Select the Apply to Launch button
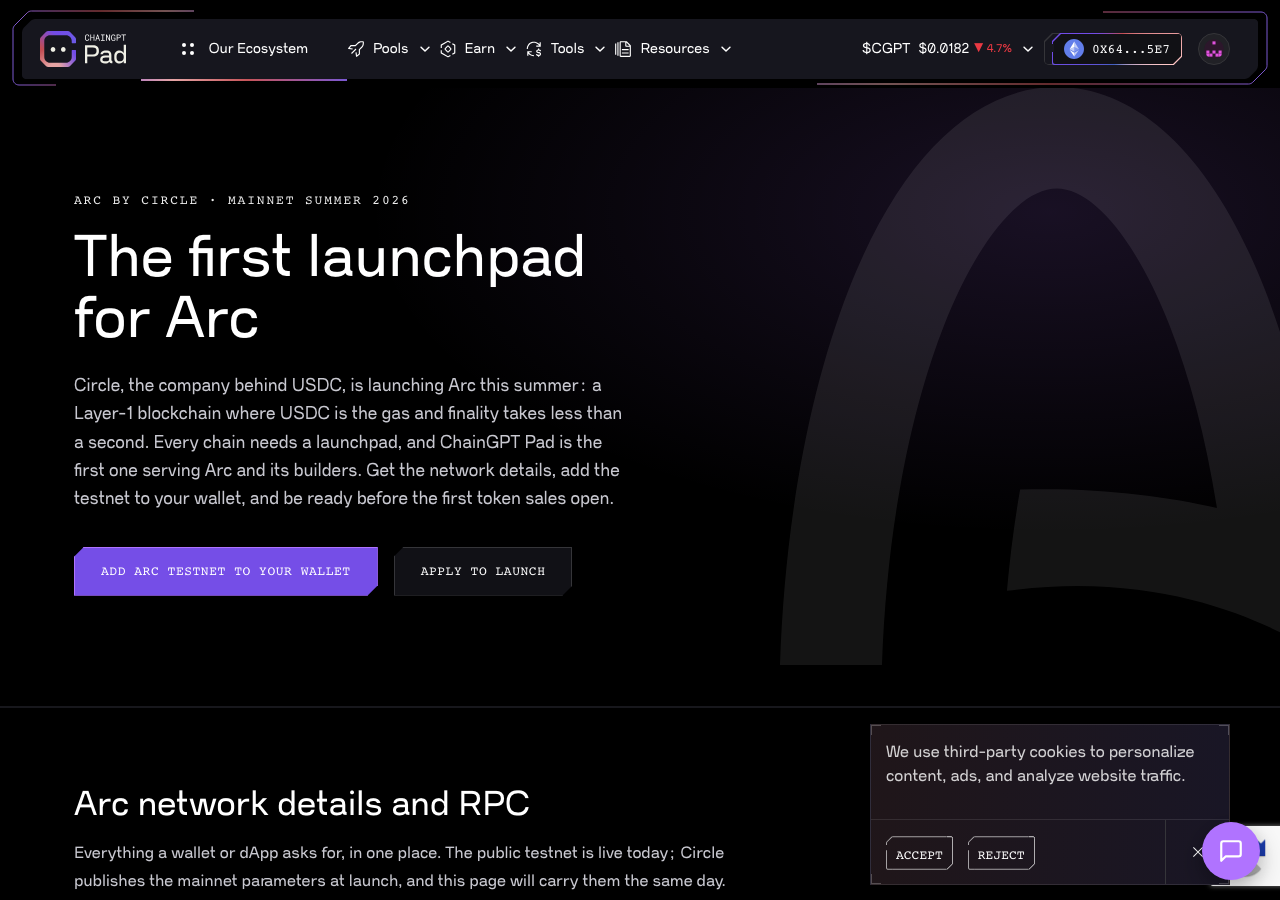This screenshot has height=900, width=1280. (x=483, y=571)
